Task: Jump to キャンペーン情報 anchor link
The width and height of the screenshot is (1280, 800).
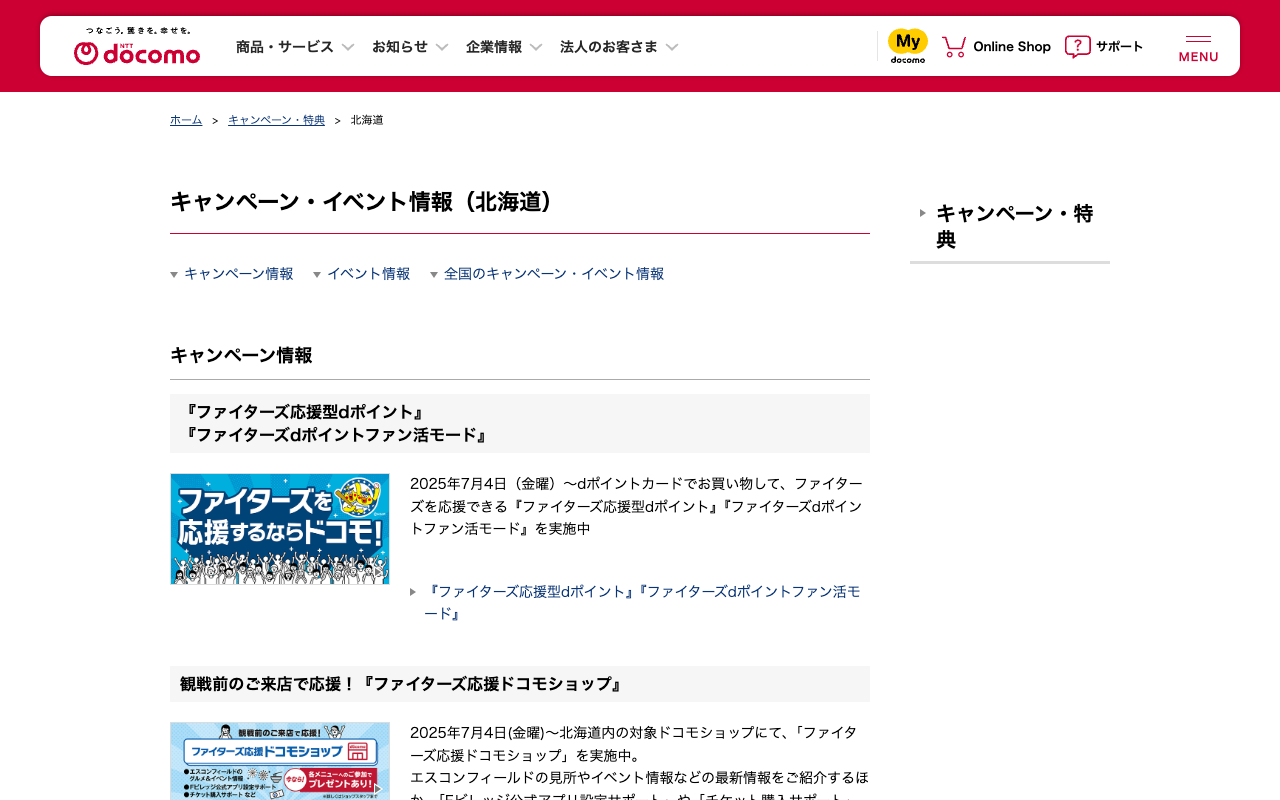Action: coord(239,274)
